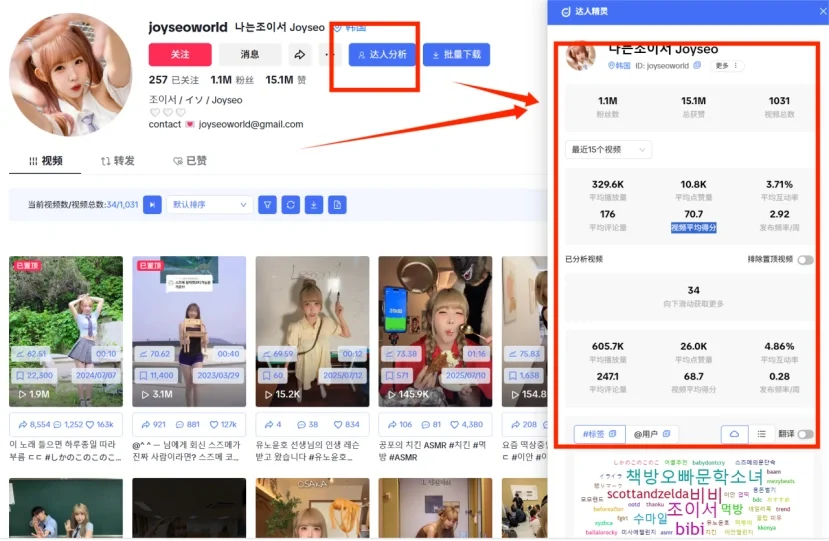Toggle 排除置顶视频 switch
Viewport: 829px width, 541px height.
coord(805,260)
